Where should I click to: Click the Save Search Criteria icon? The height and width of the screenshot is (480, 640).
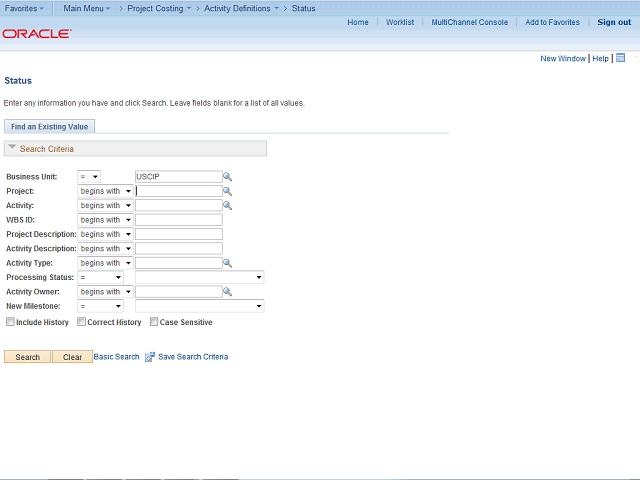pos(150,357)
